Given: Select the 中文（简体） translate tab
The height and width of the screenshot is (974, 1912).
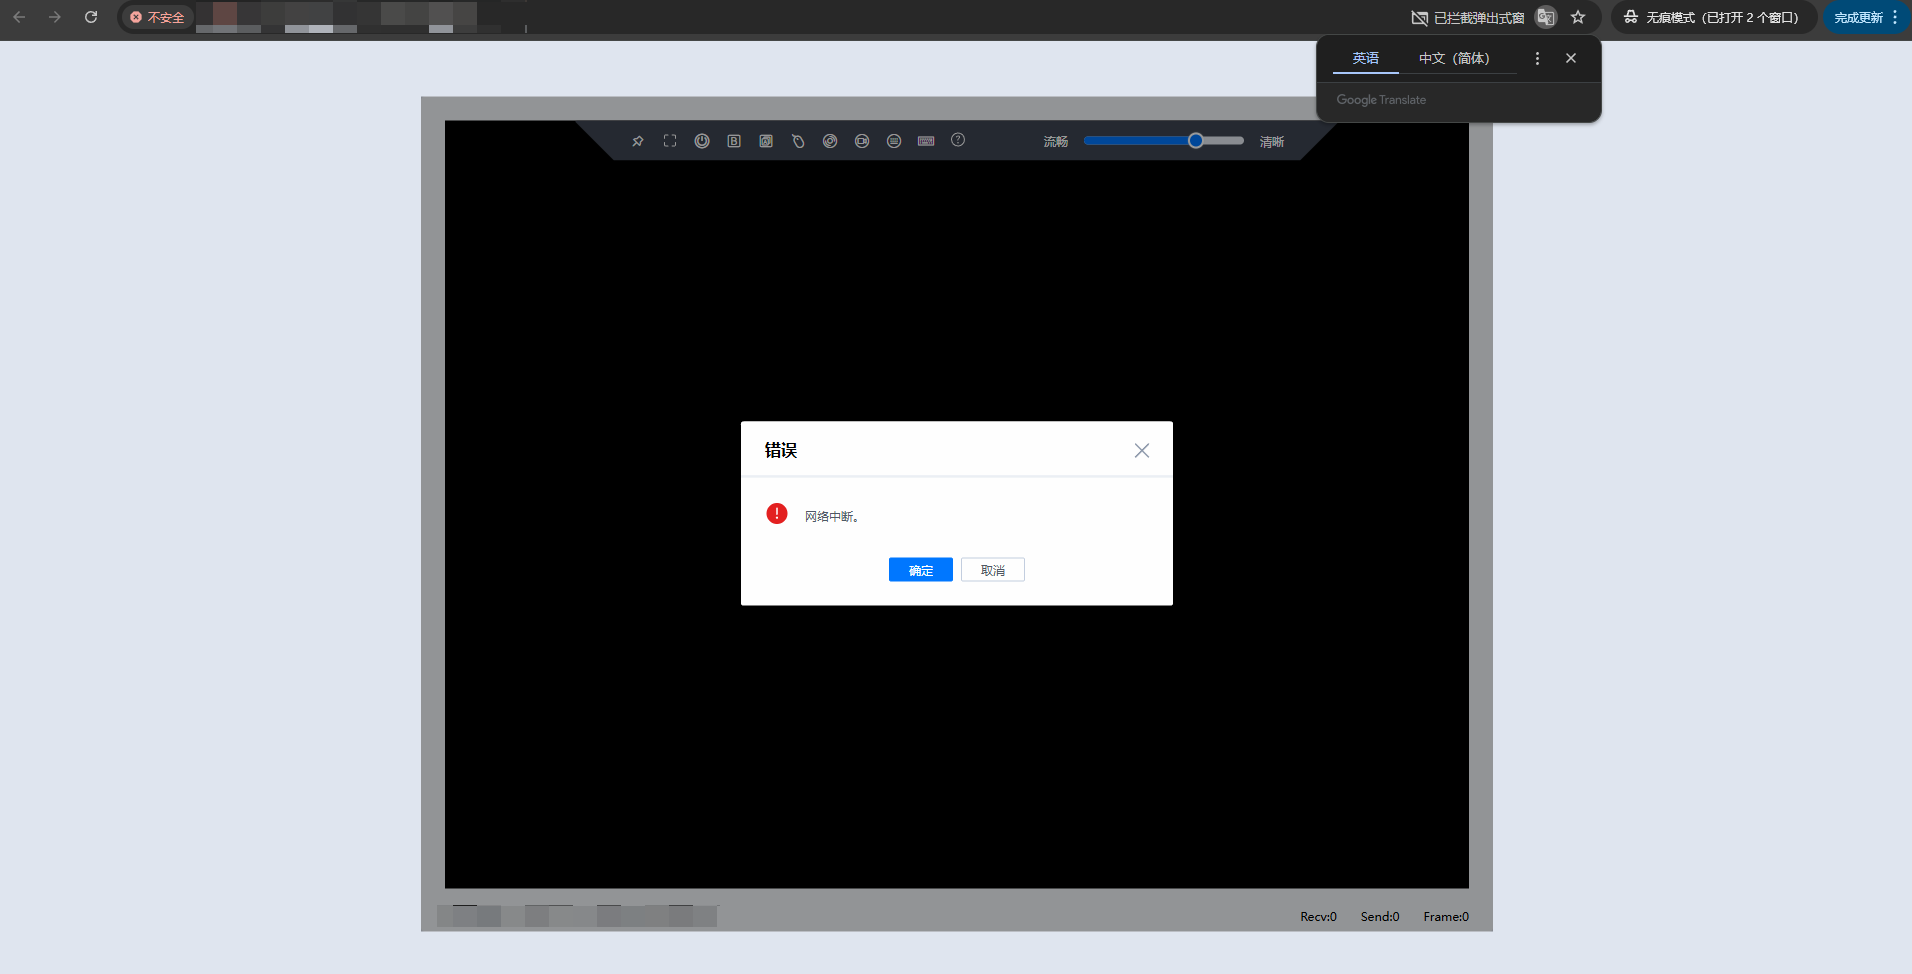Looking at the screenshot, I should [x=1453, y=58].
